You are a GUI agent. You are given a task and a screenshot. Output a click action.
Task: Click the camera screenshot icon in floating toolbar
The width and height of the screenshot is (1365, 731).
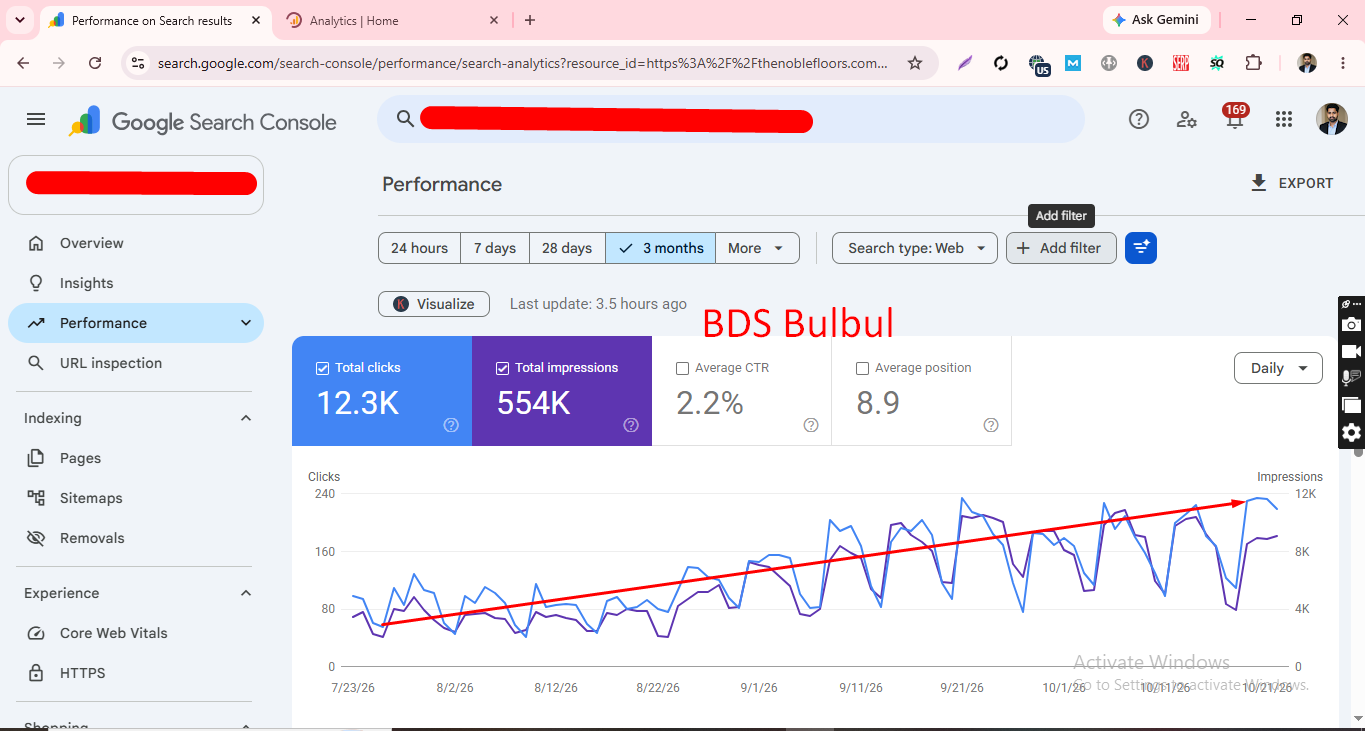(x=1351, y=324)
